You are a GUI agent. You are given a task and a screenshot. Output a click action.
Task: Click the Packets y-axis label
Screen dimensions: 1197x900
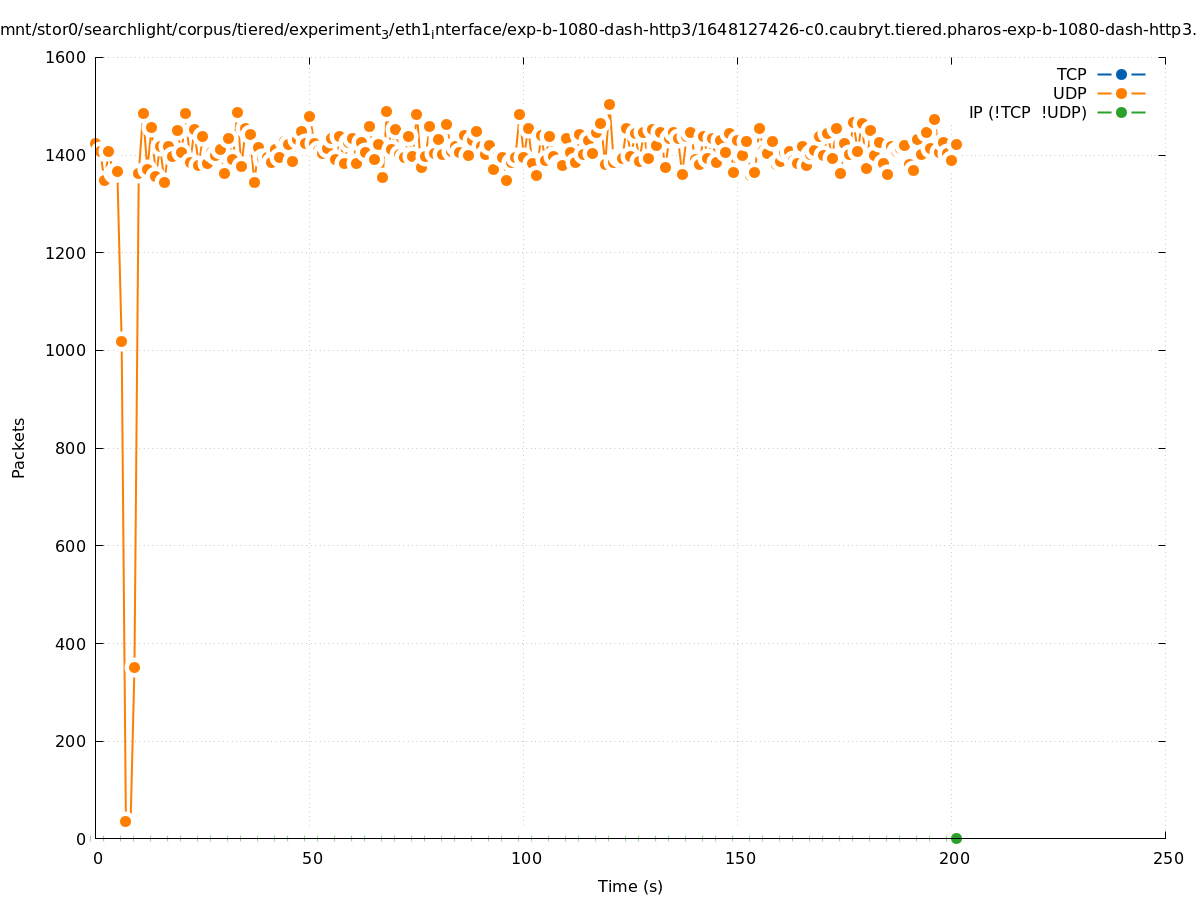19,447
